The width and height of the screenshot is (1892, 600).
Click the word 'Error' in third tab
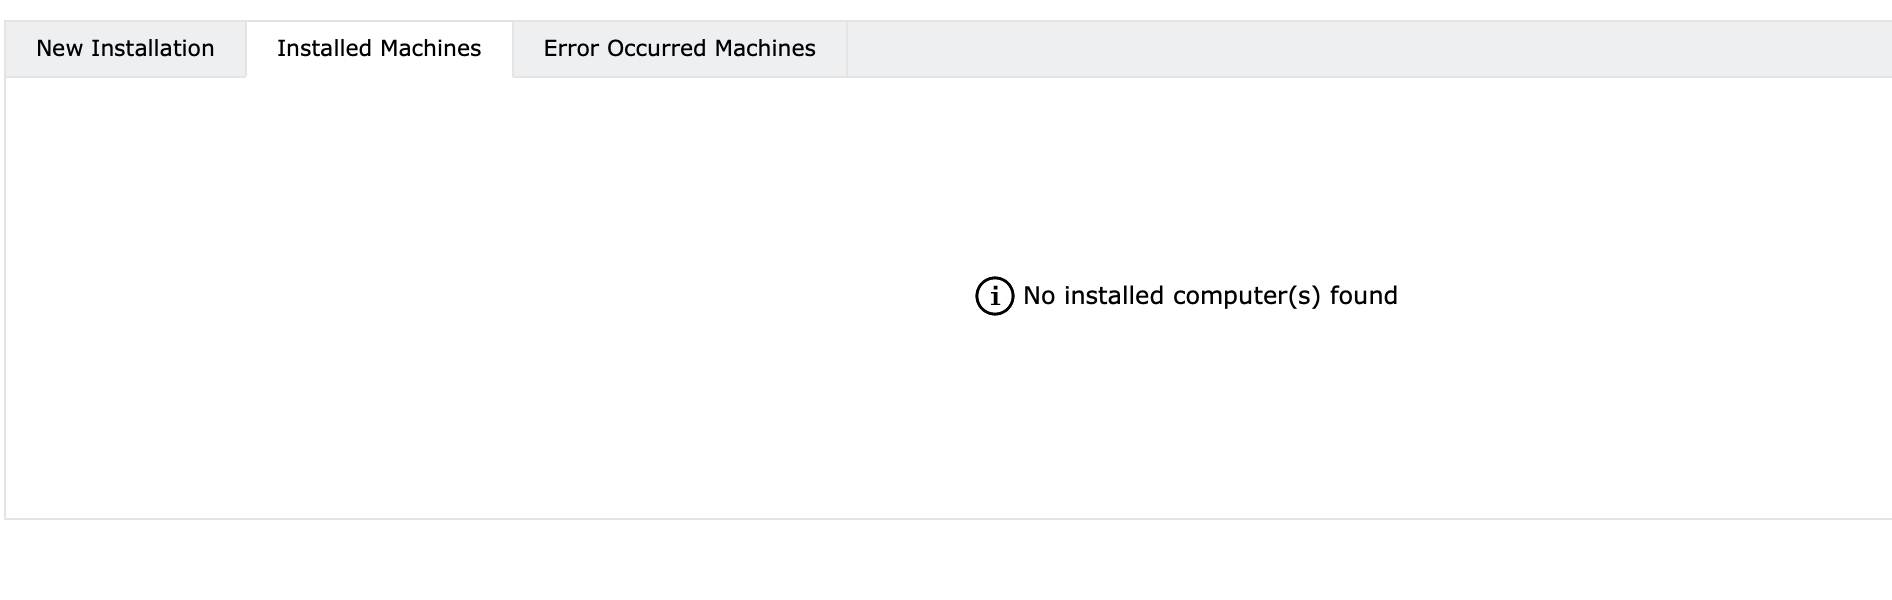click(x=571, y=49)
